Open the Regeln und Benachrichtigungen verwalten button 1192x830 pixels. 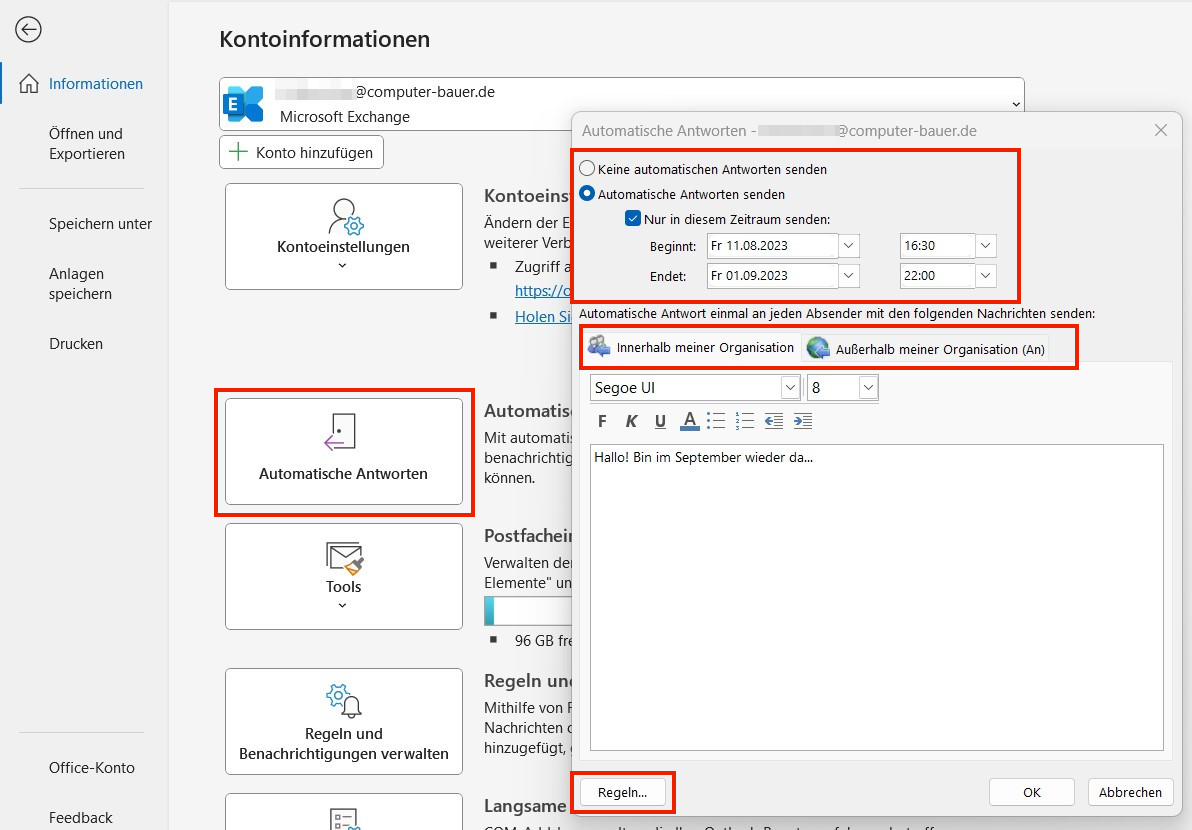point(344,721)
